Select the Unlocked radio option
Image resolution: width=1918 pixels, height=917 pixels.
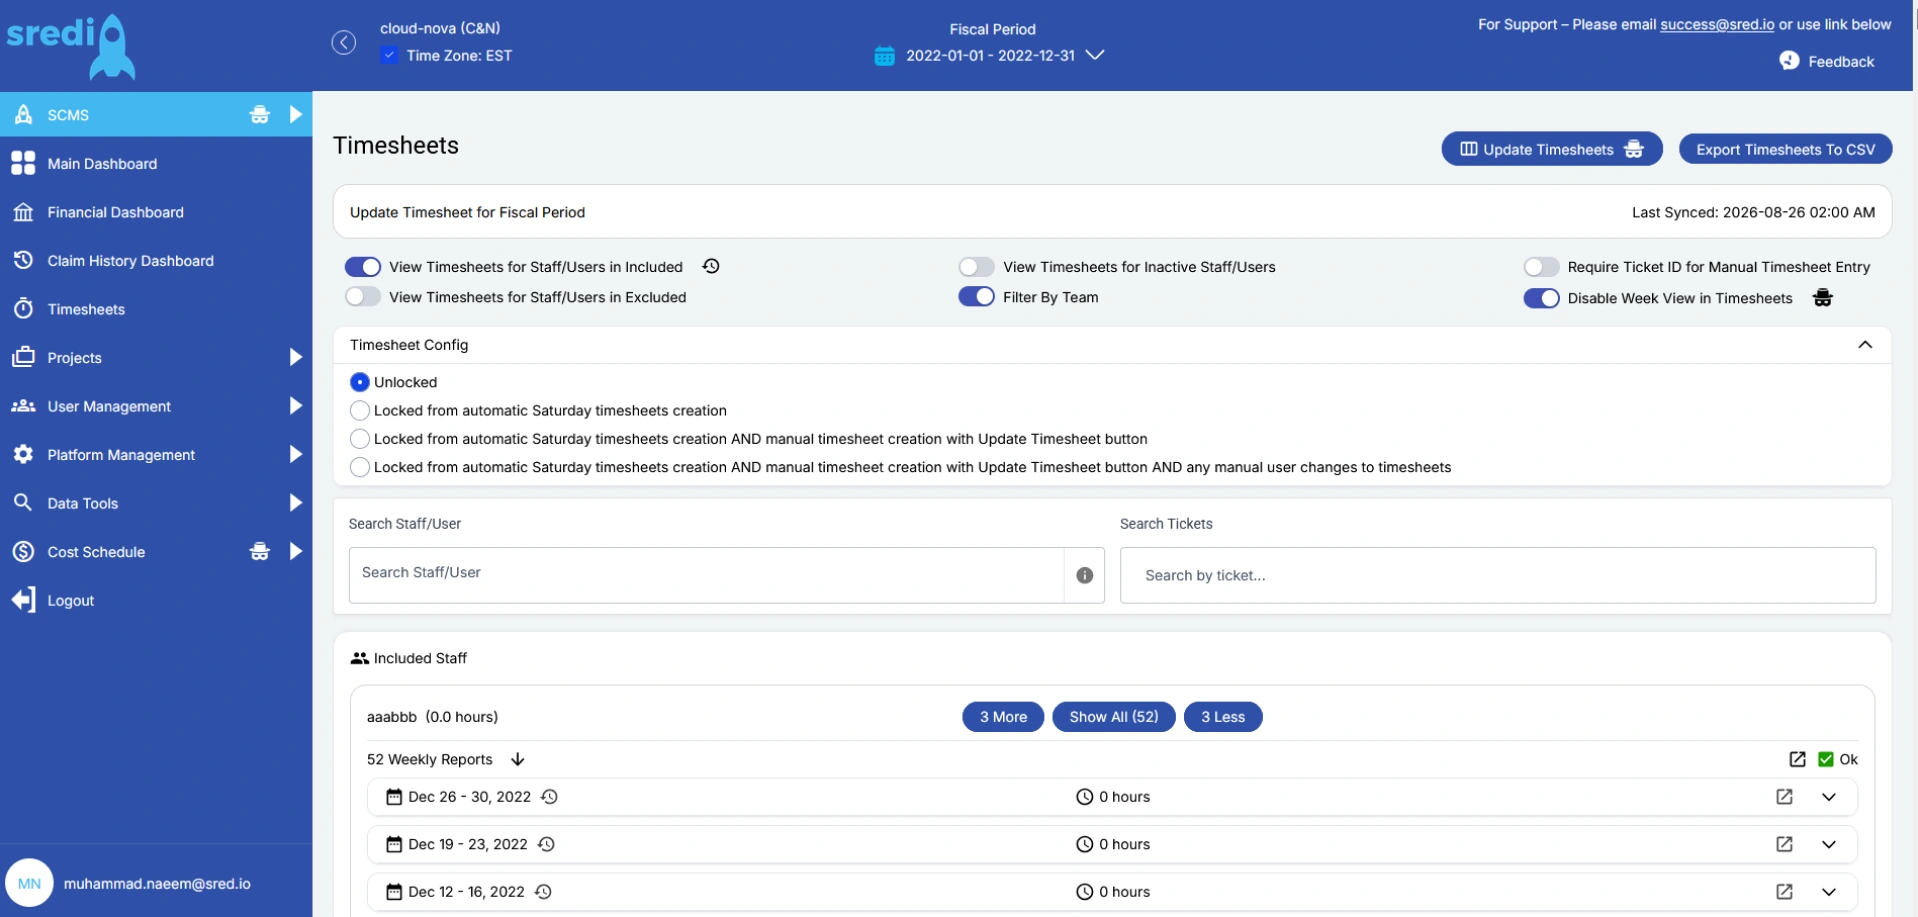tap(360, 382)
